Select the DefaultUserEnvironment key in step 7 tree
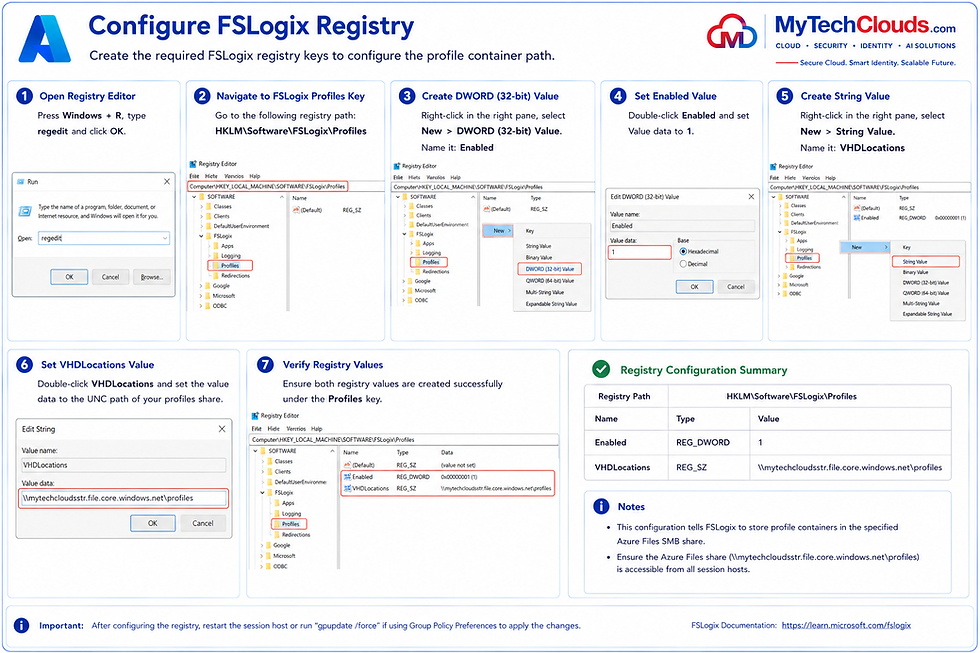 [301, 482]
